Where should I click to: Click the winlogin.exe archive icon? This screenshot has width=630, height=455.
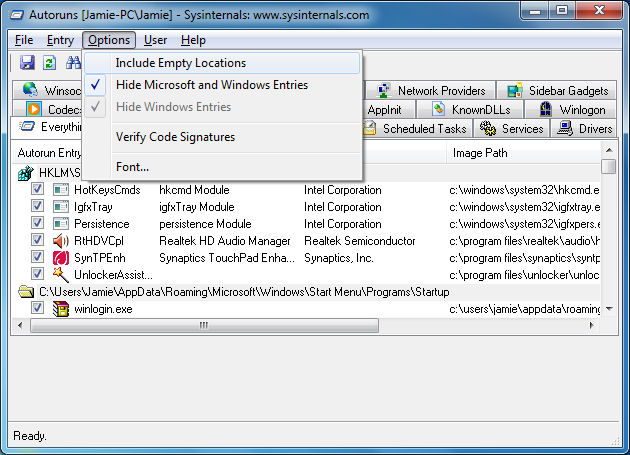61,309
